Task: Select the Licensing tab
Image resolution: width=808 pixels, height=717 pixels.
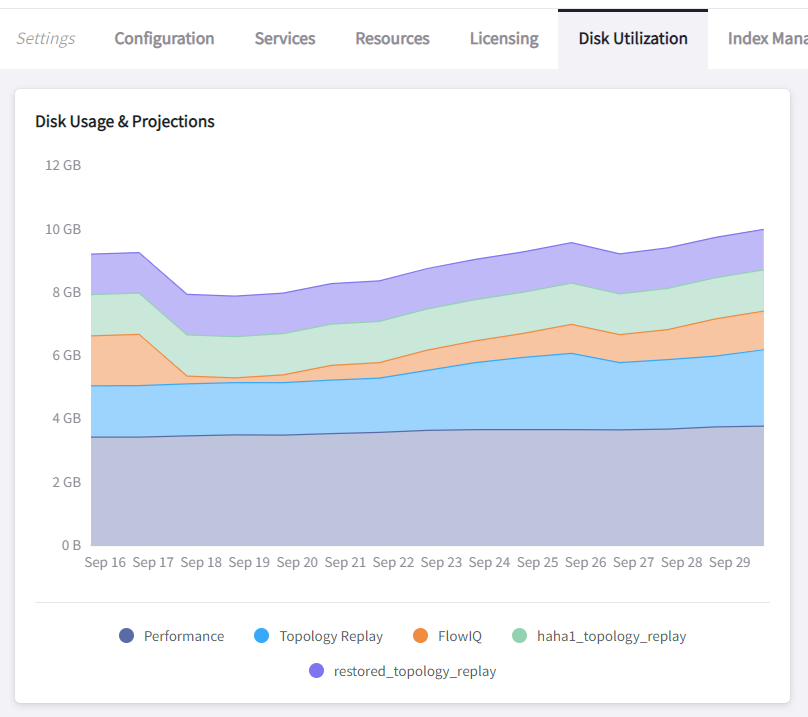Action: point(504,39)
